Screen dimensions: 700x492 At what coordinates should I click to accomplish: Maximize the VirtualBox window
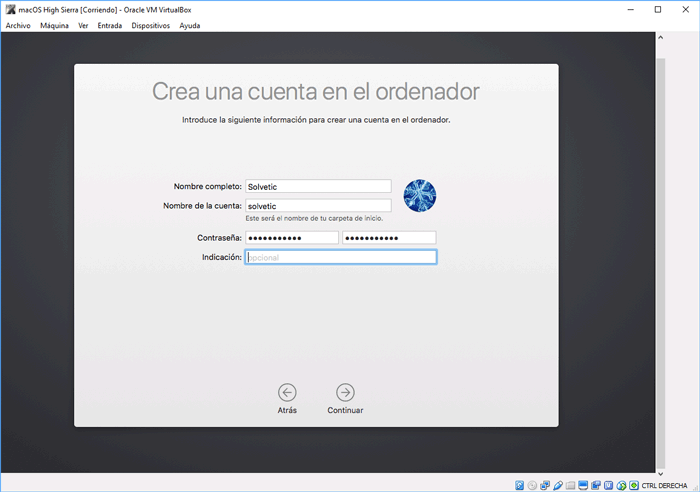658,9
